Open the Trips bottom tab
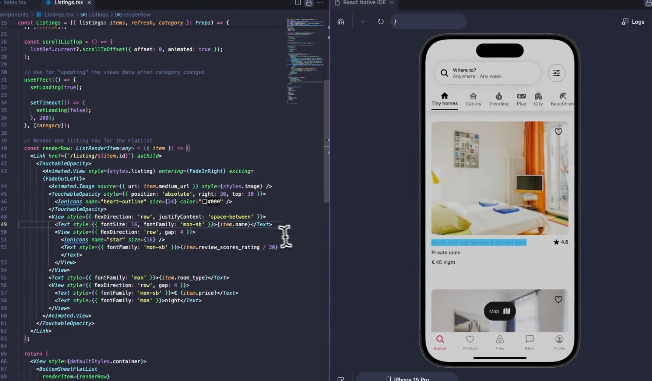This screenshot has width=652, height=381. (500, 342)
